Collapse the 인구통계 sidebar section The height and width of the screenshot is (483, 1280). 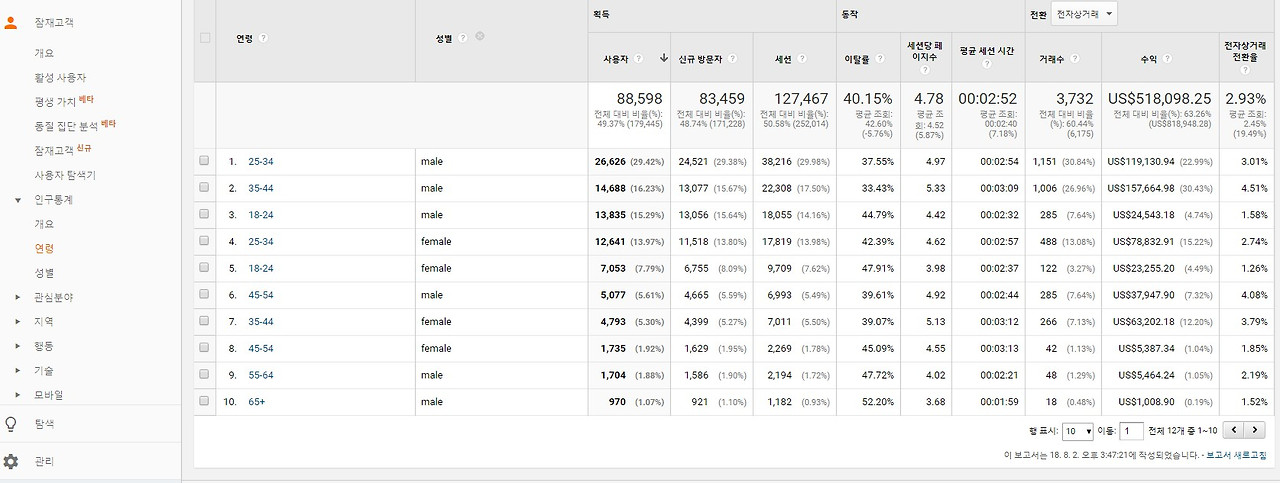click(18, 200)
